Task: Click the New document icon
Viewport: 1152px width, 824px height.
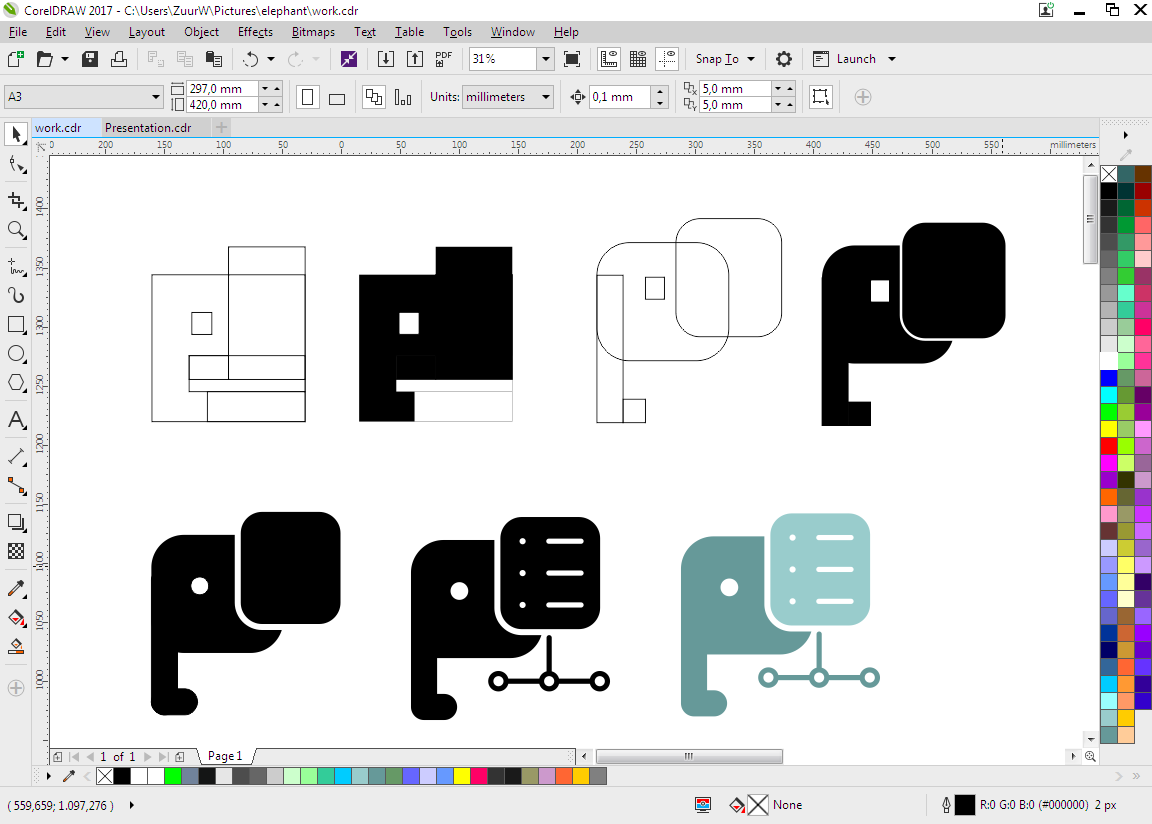Action: tap(15, 59)
